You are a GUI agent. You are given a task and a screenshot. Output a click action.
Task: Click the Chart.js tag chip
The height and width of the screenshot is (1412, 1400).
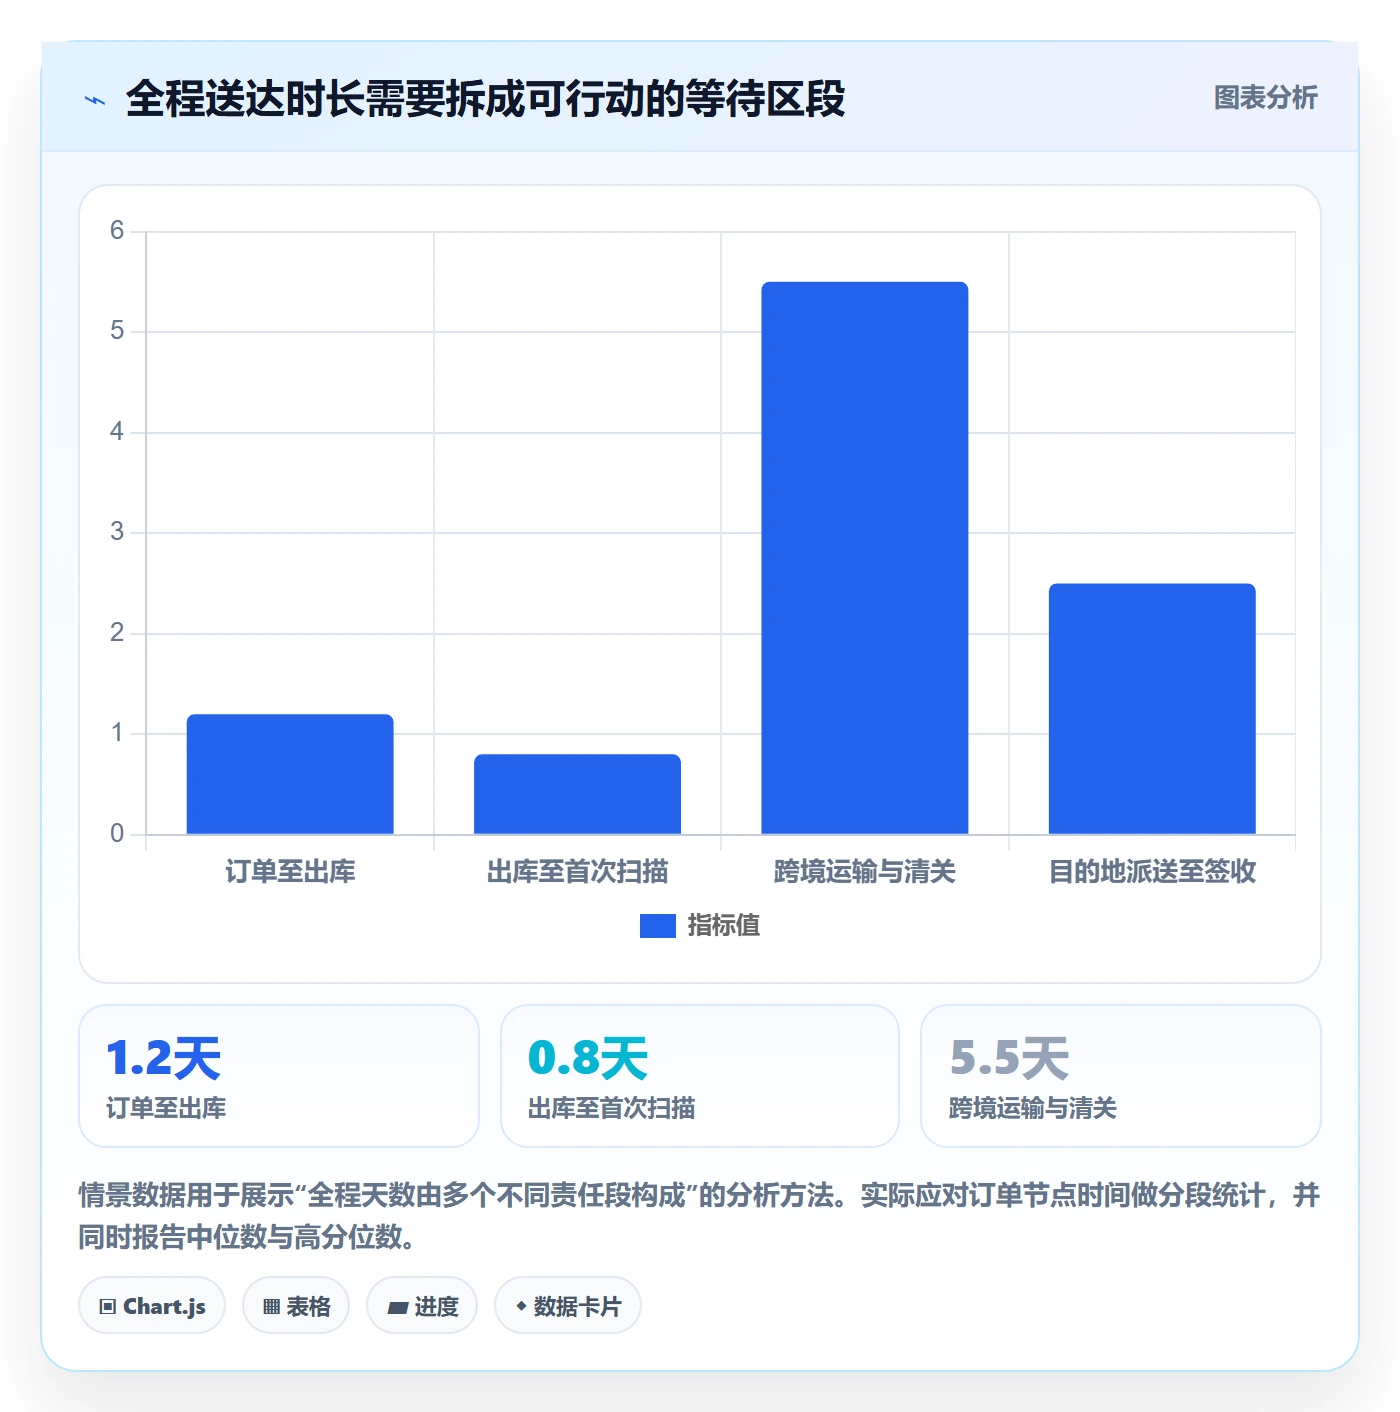(x=152, y=1306)
